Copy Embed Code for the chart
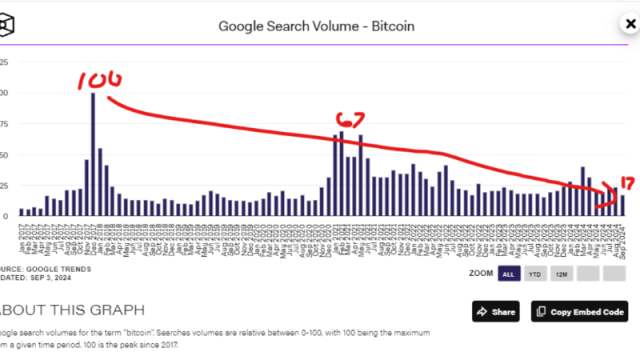Image resolution: width=640 pixels, height=364 pixels. (580, 312)
